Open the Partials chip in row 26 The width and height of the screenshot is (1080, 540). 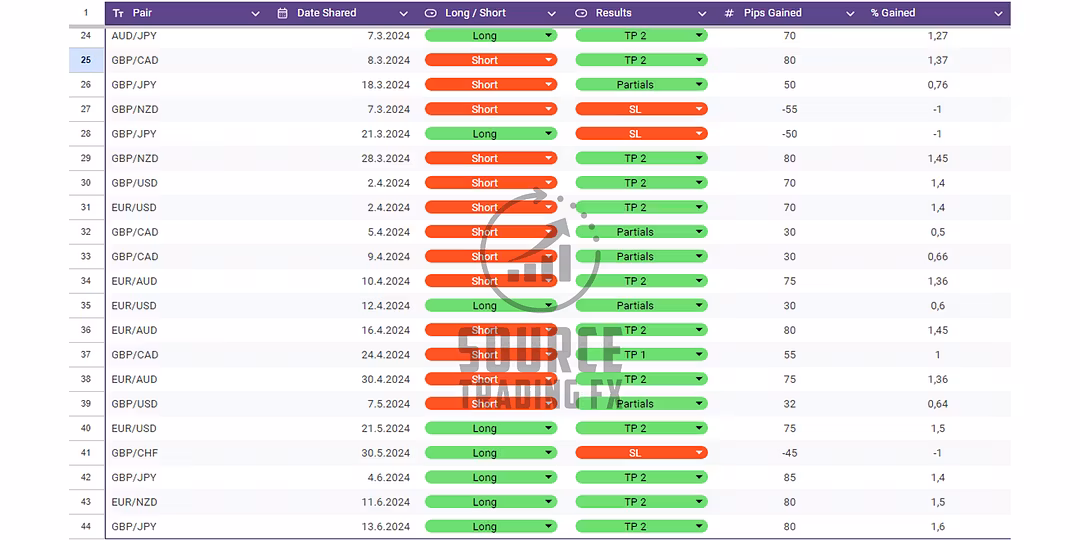click(641, 85)
